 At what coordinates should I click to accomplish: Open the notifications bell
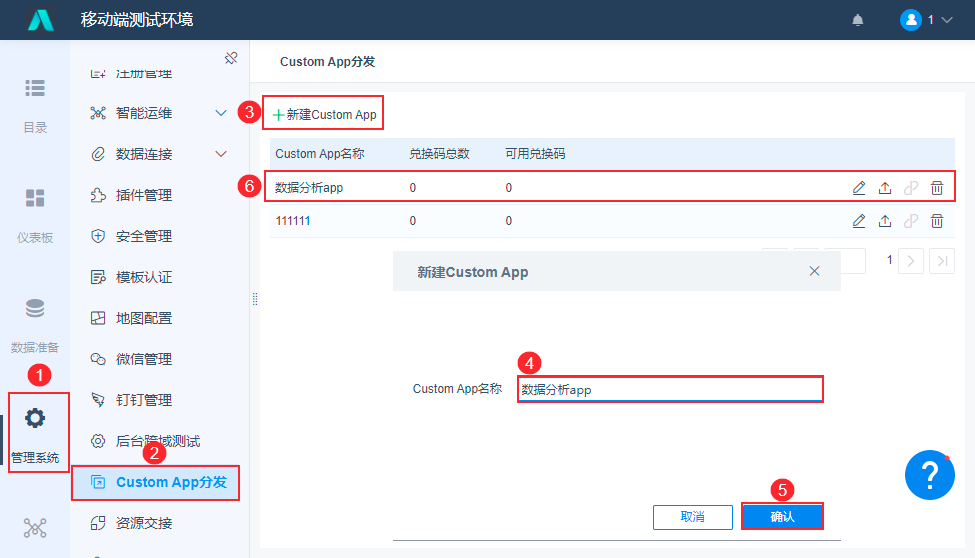pyautogui.click(x=858, y=20)
